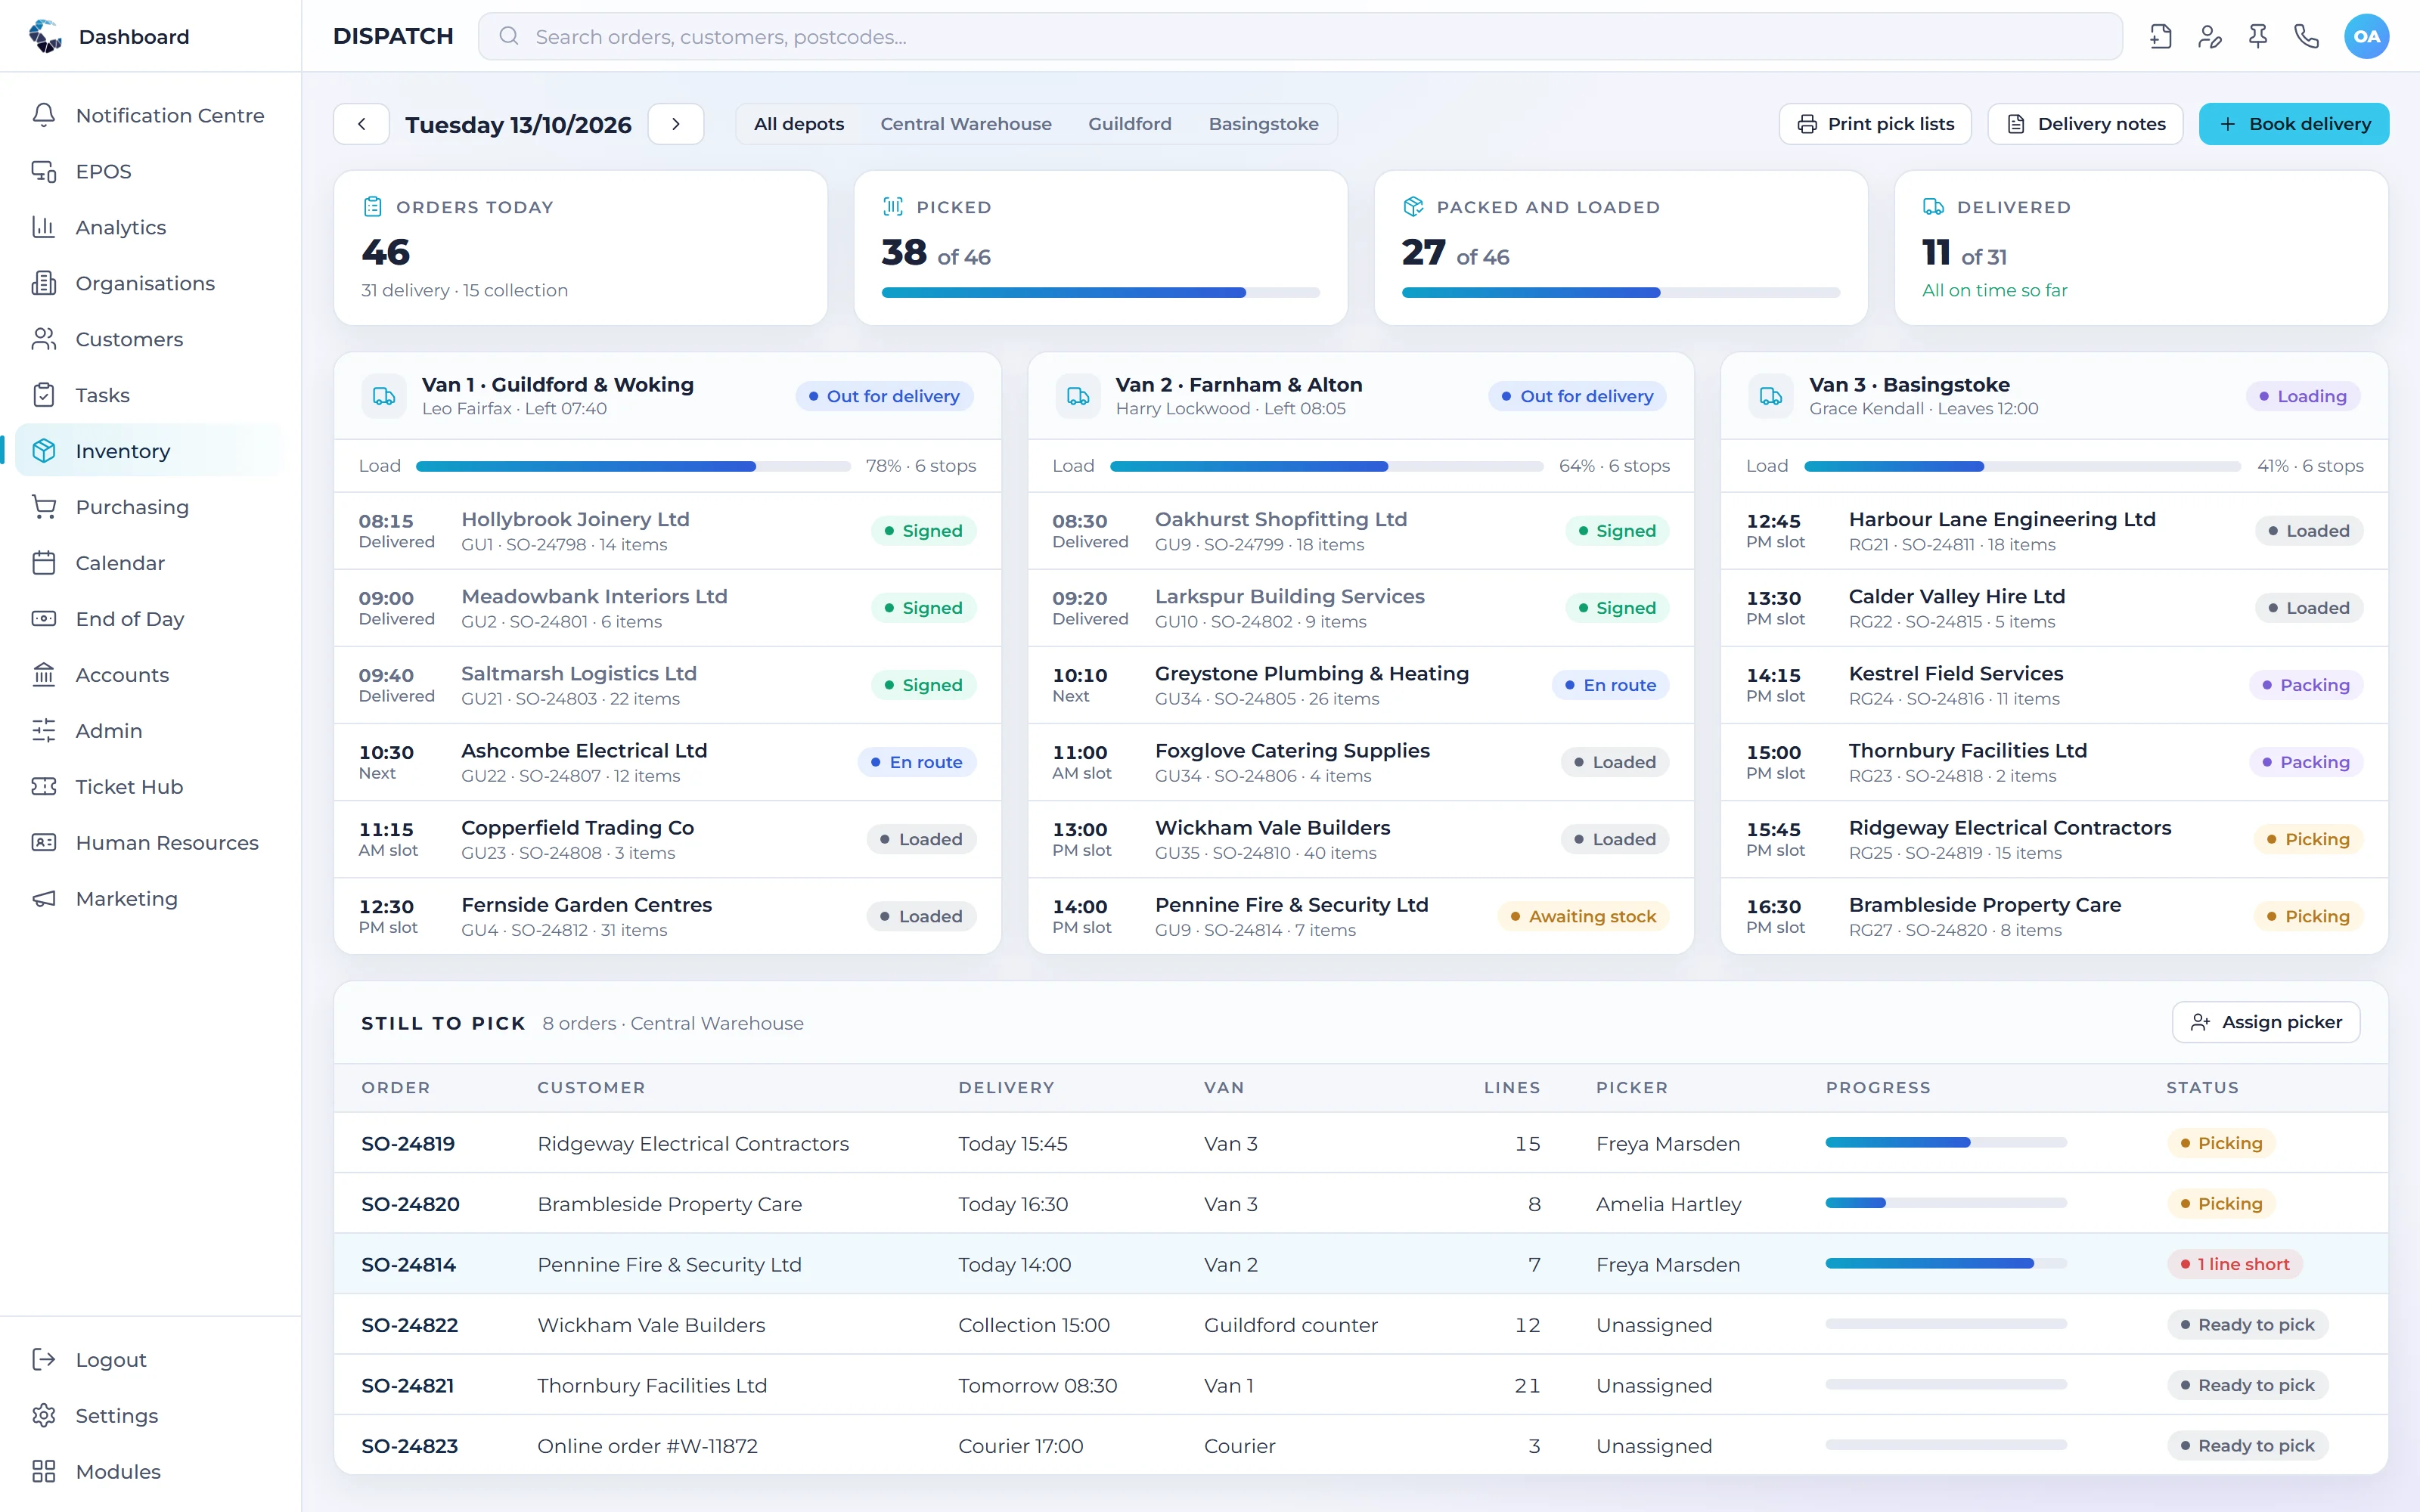Screen dimensions: 2420x1512
Task: Select the Calendar icon in sidebar
Action: pos(44,563)
